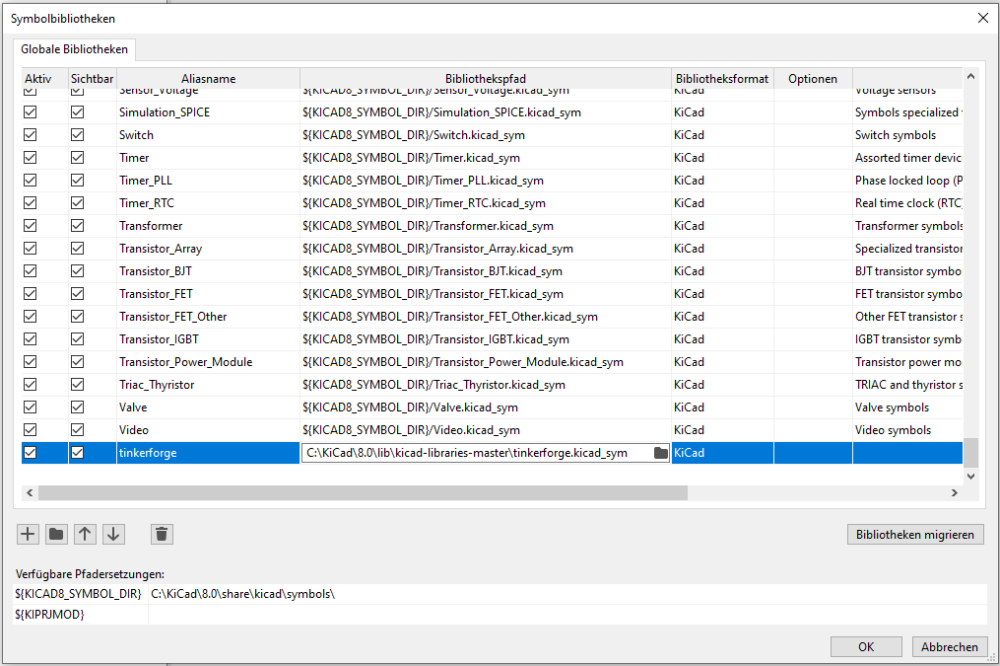Click the add new library plus icon

28,534
